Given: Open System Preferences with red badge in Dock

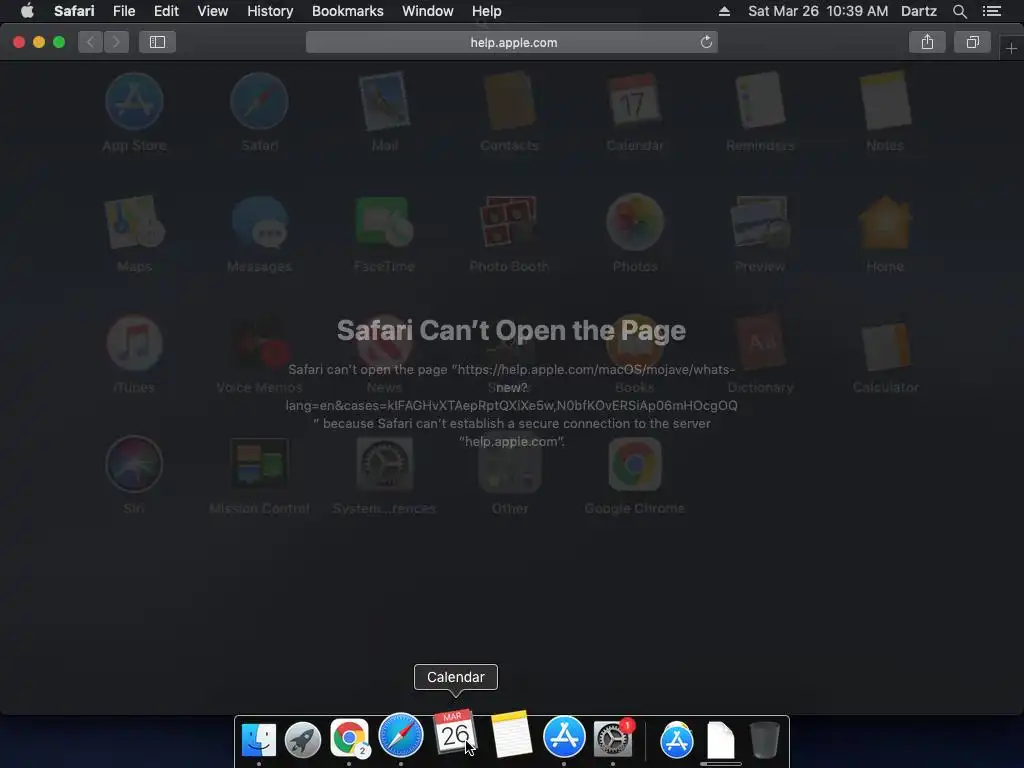Looking at the screenshot, I should (613, 739).
